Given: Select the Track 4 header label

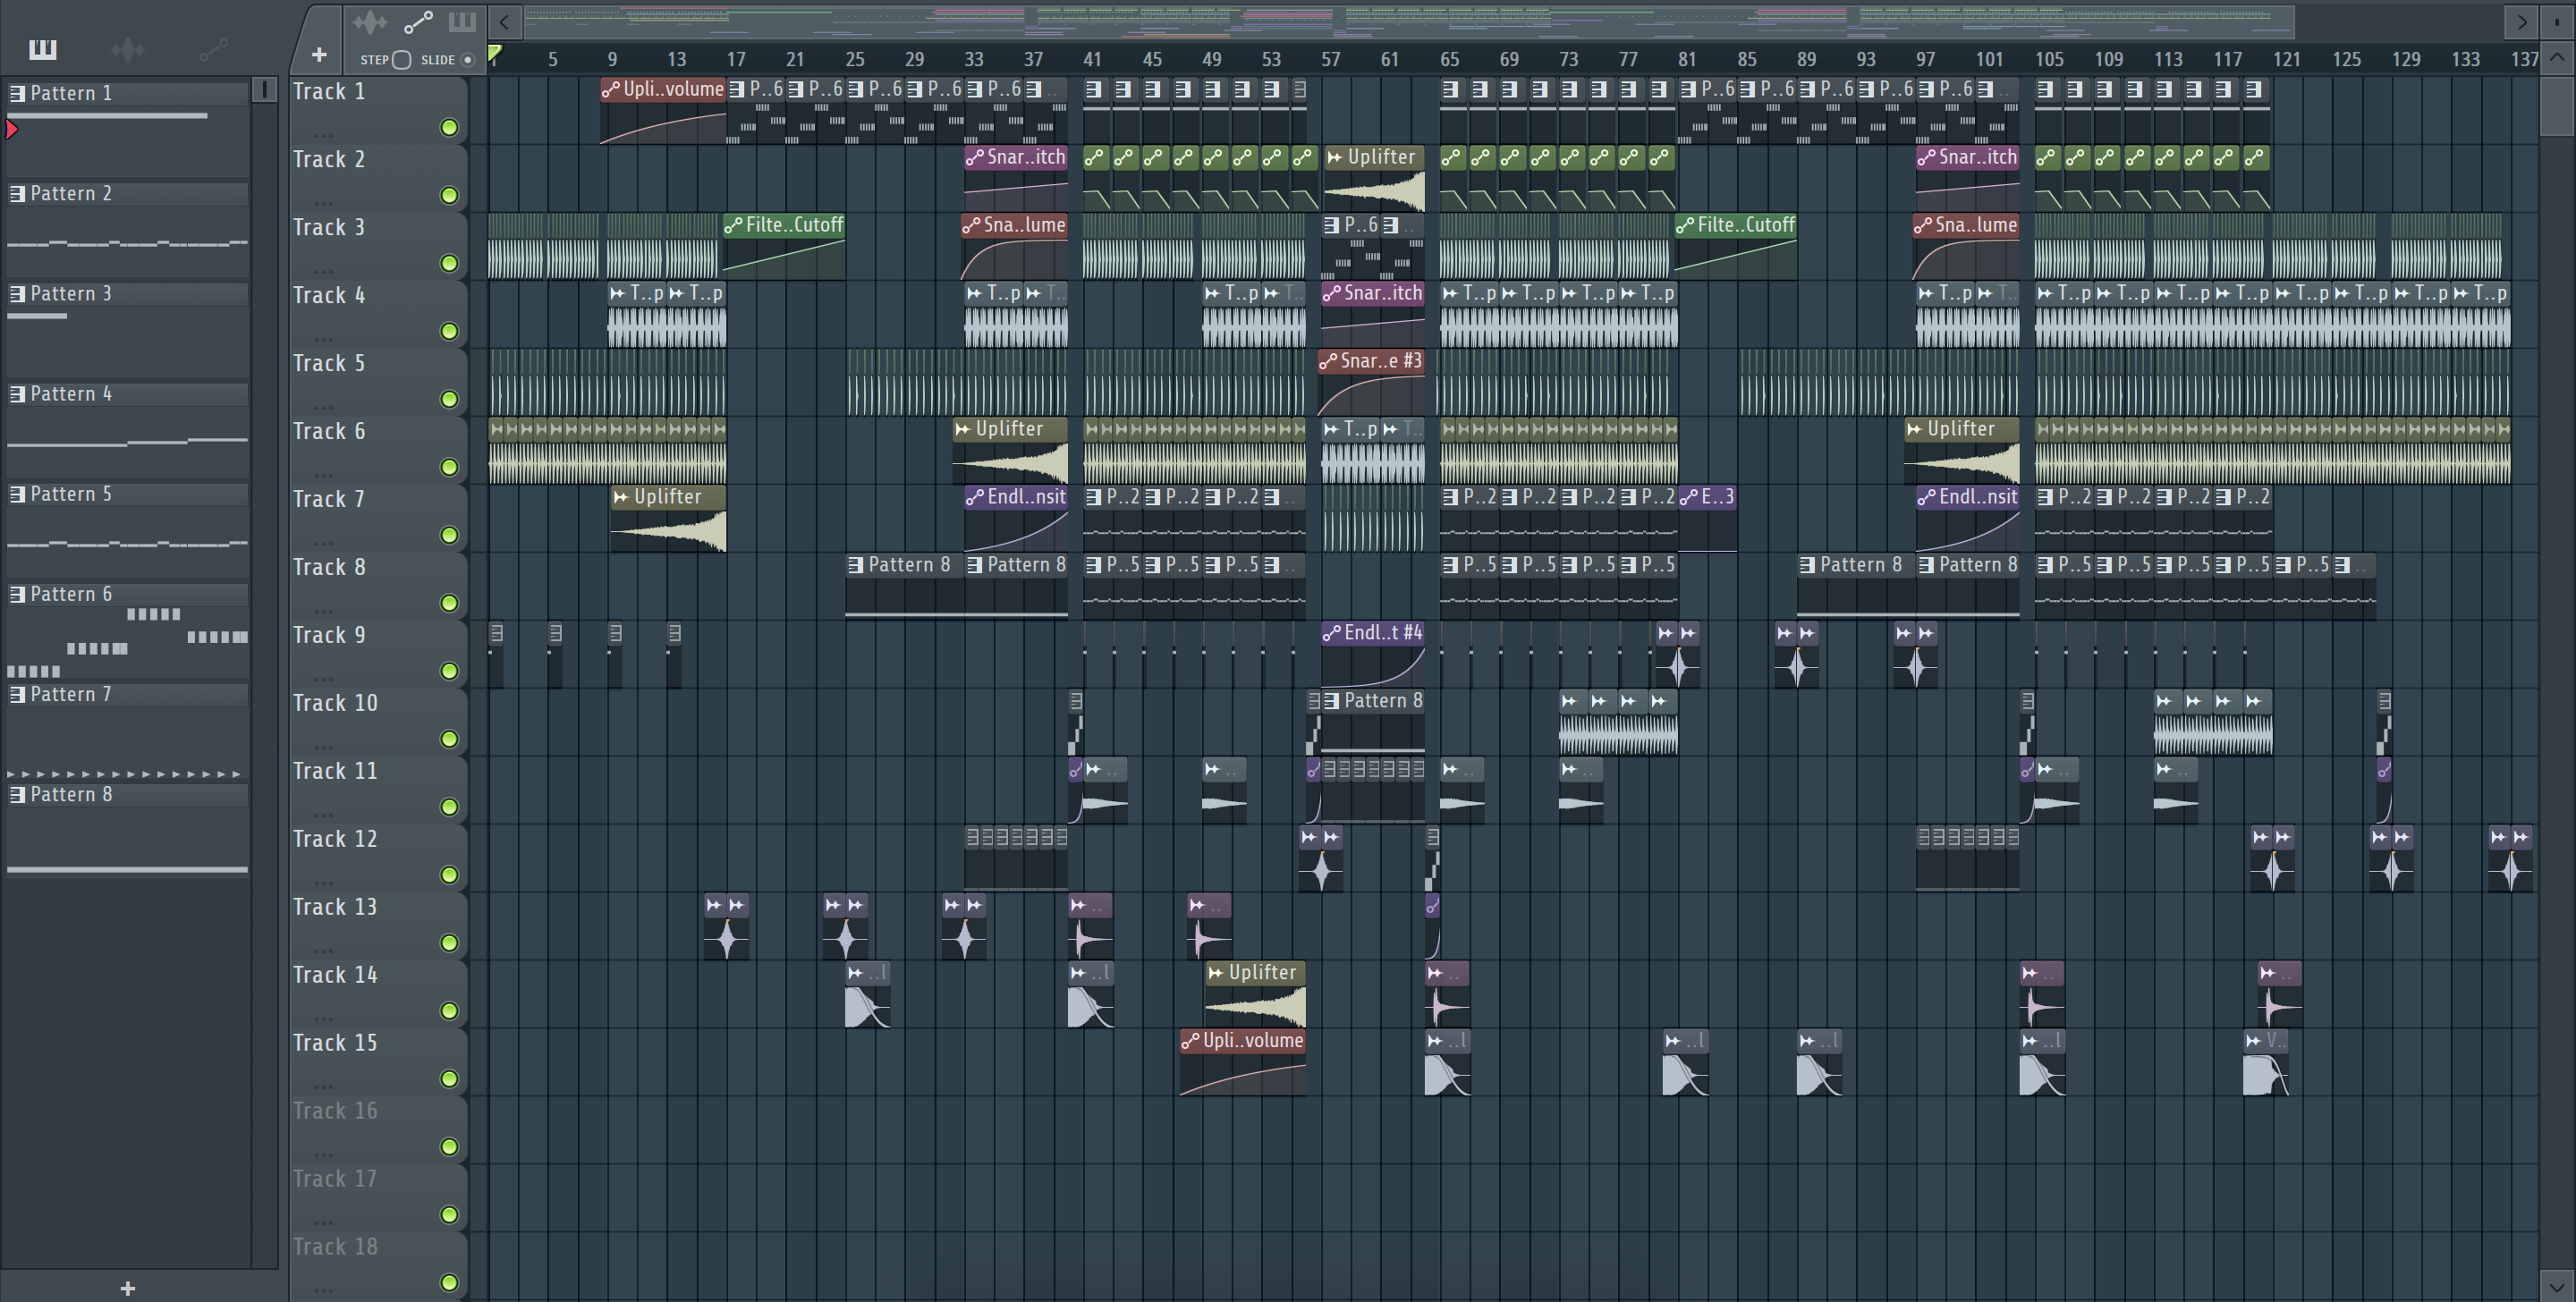Looking at the screenshot, I should click(329, 295).
